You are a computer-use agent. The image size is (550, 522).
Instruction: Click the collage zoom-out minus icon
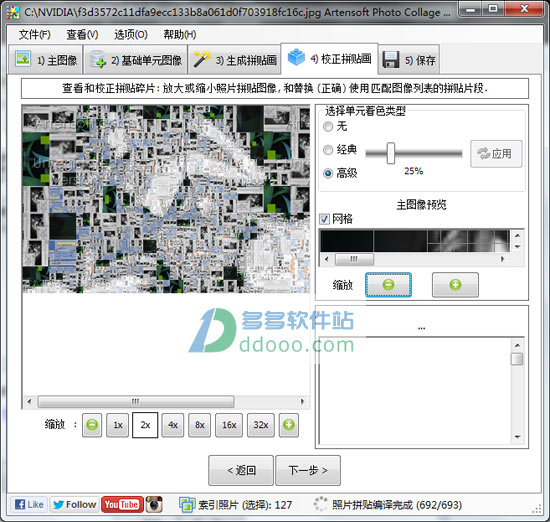92,425
